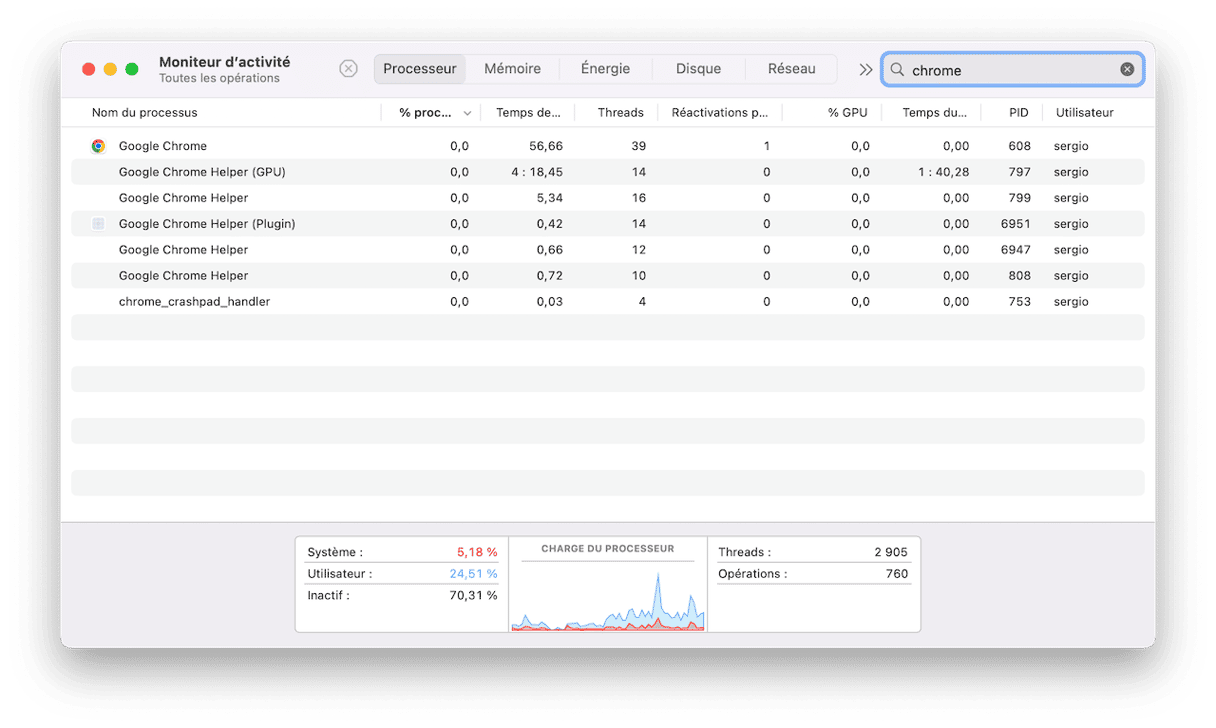
Task: Sort by Temps de processeur column
Action: pos(528,113)
